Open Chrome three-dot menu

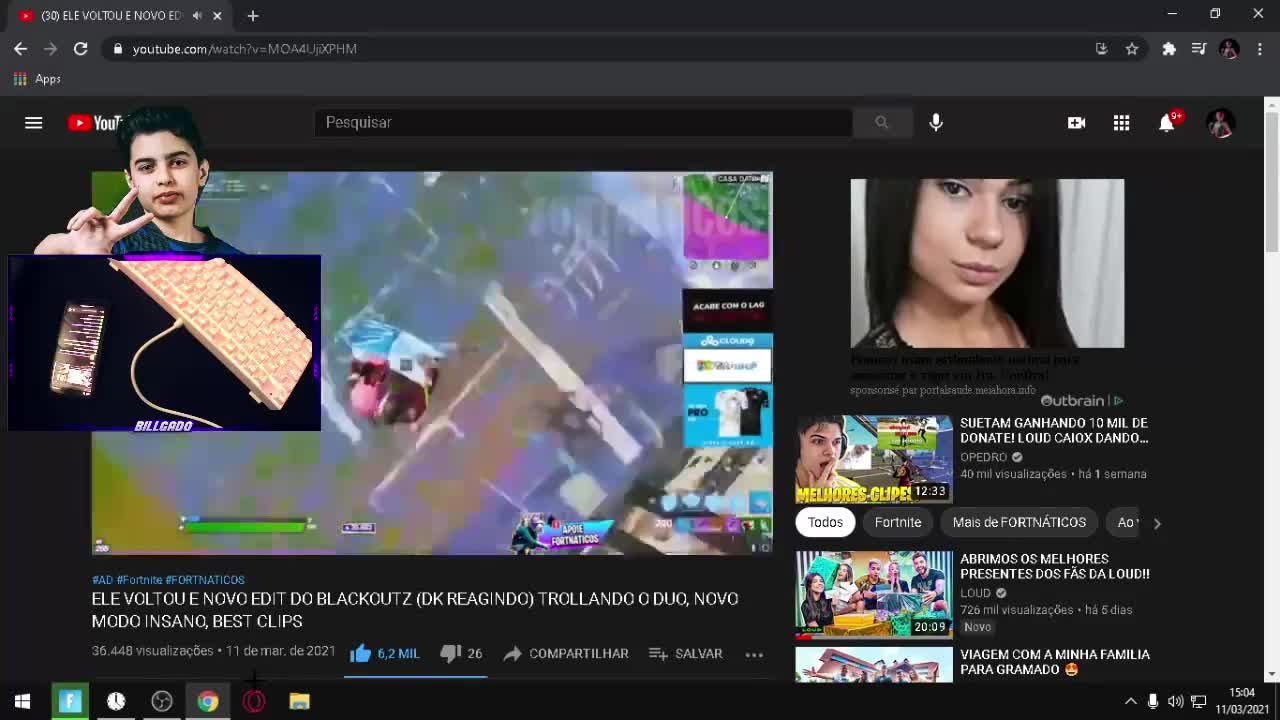coord(1259,48)
